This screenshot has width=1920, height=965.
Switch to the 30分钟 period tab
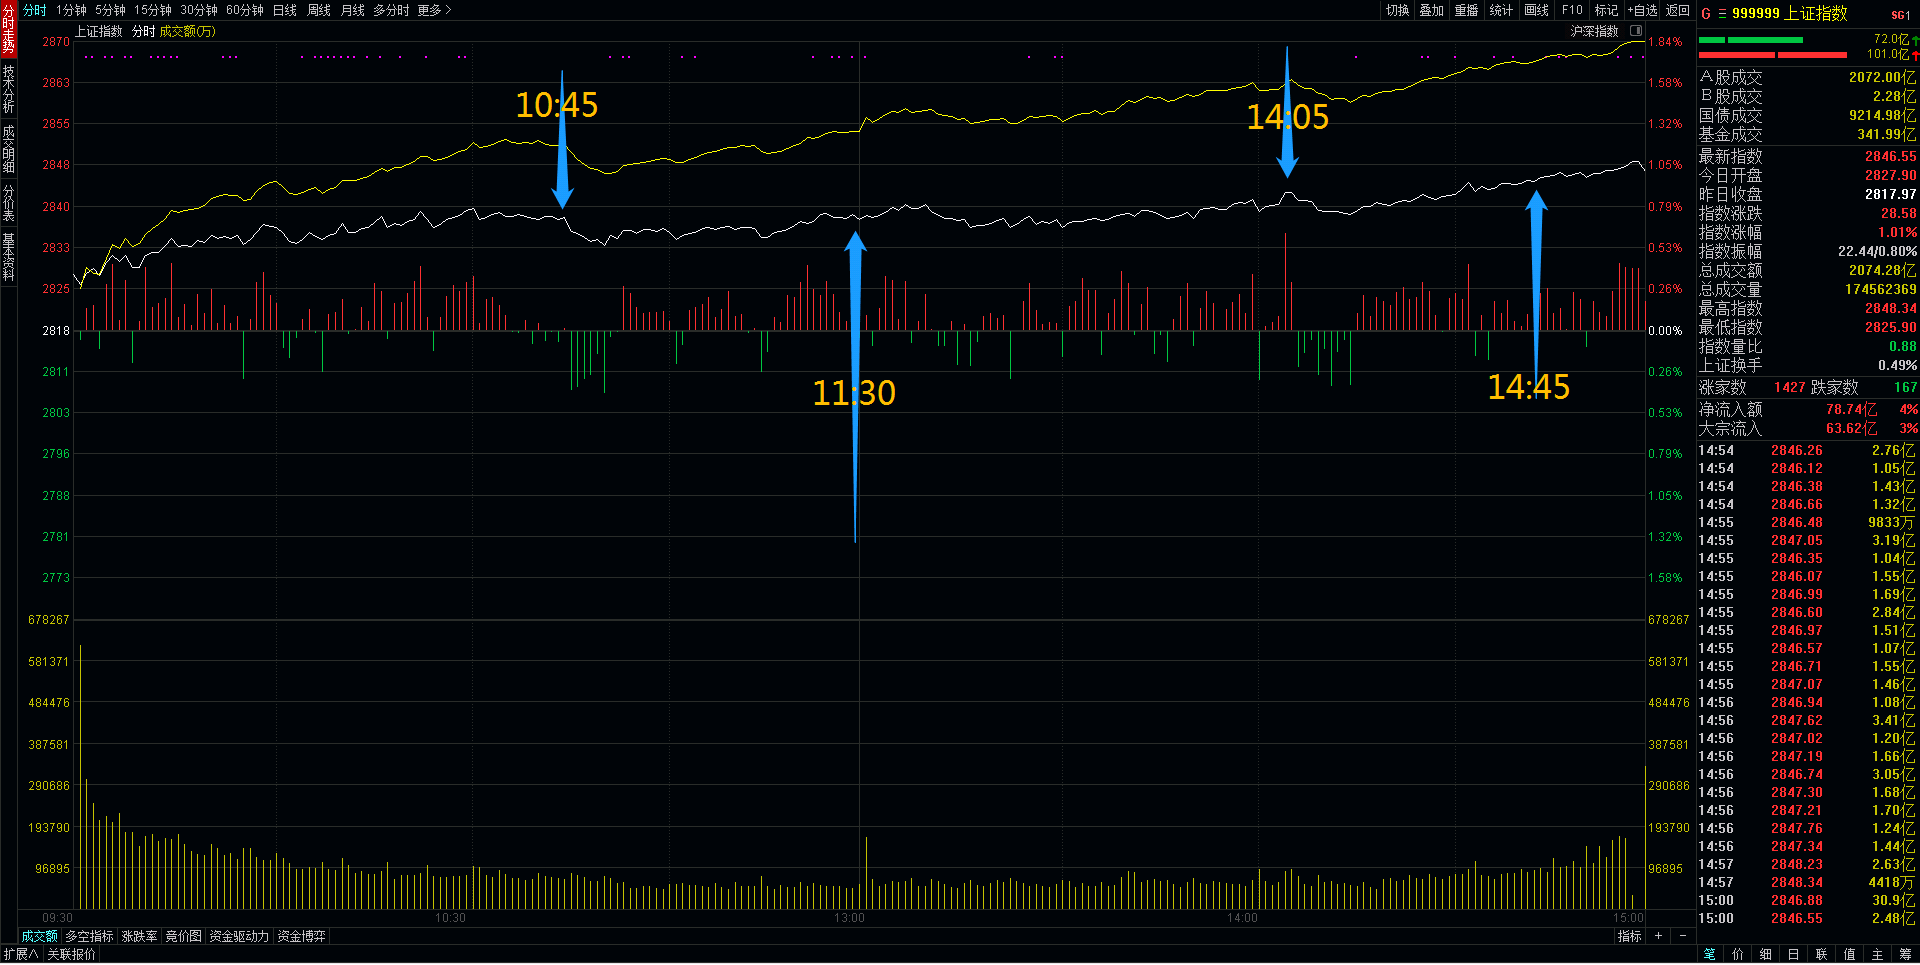coord(199,10)
